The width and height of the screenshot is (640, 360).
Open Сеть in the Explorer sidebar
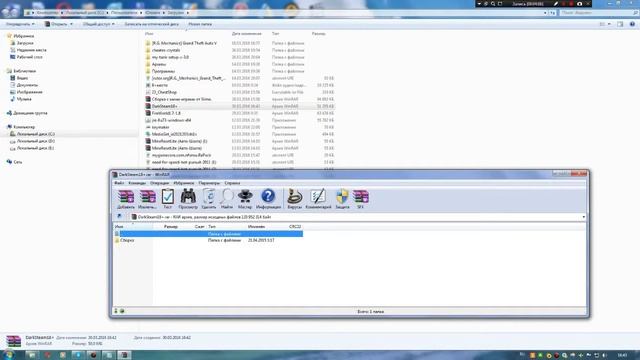pos(18,162)
